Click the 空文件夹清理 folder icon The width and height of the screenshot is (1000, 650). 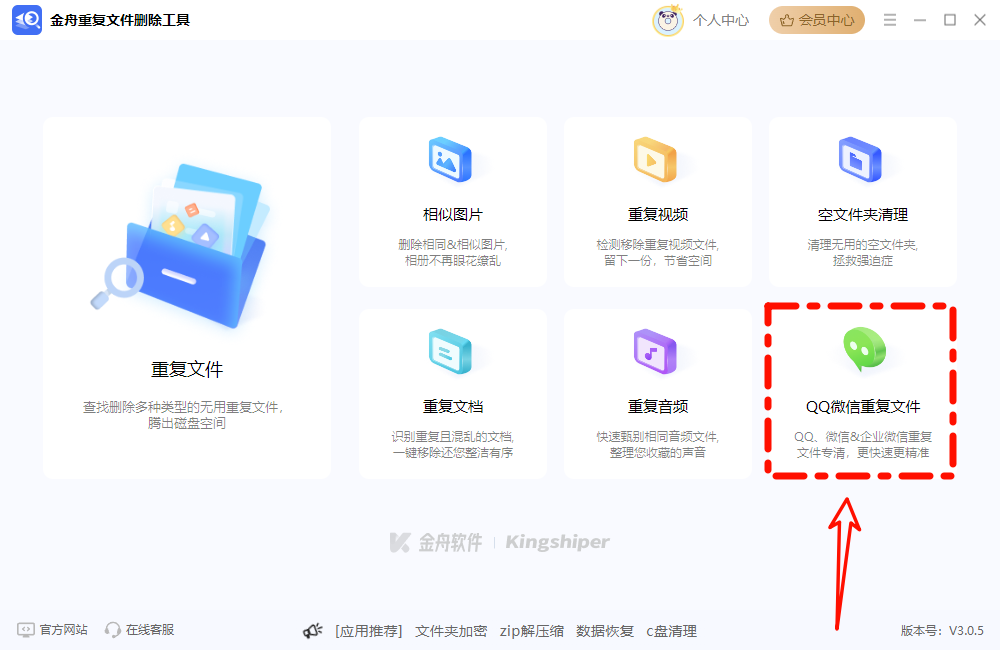point(860,159)
